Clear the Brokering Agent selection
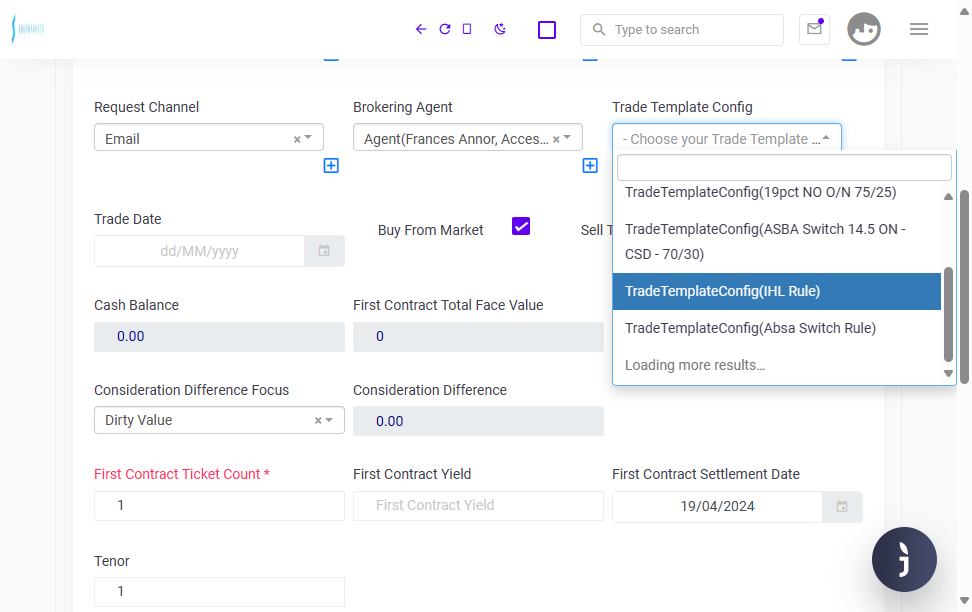Image resolution: width=972 pixels, height=612 pixels. [x=556, y=140]
